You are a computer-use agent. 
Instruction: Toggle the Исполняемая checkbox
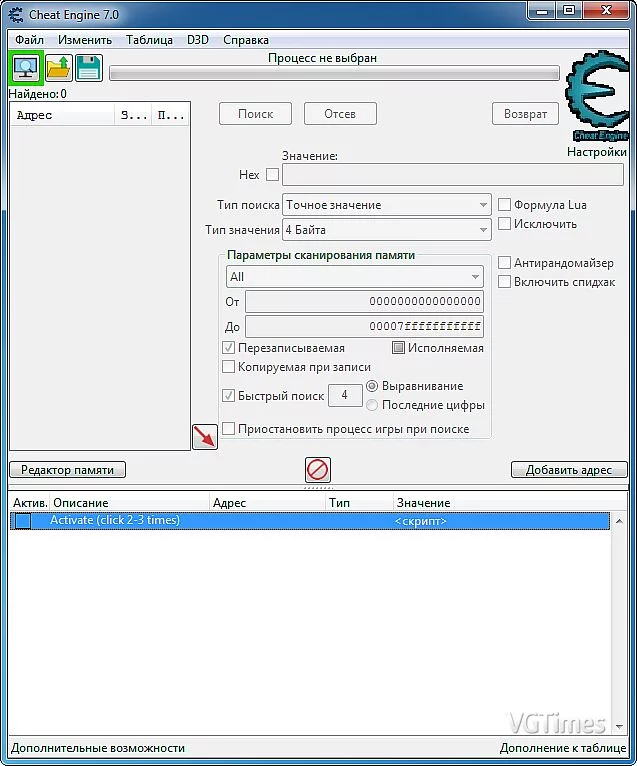398,347
